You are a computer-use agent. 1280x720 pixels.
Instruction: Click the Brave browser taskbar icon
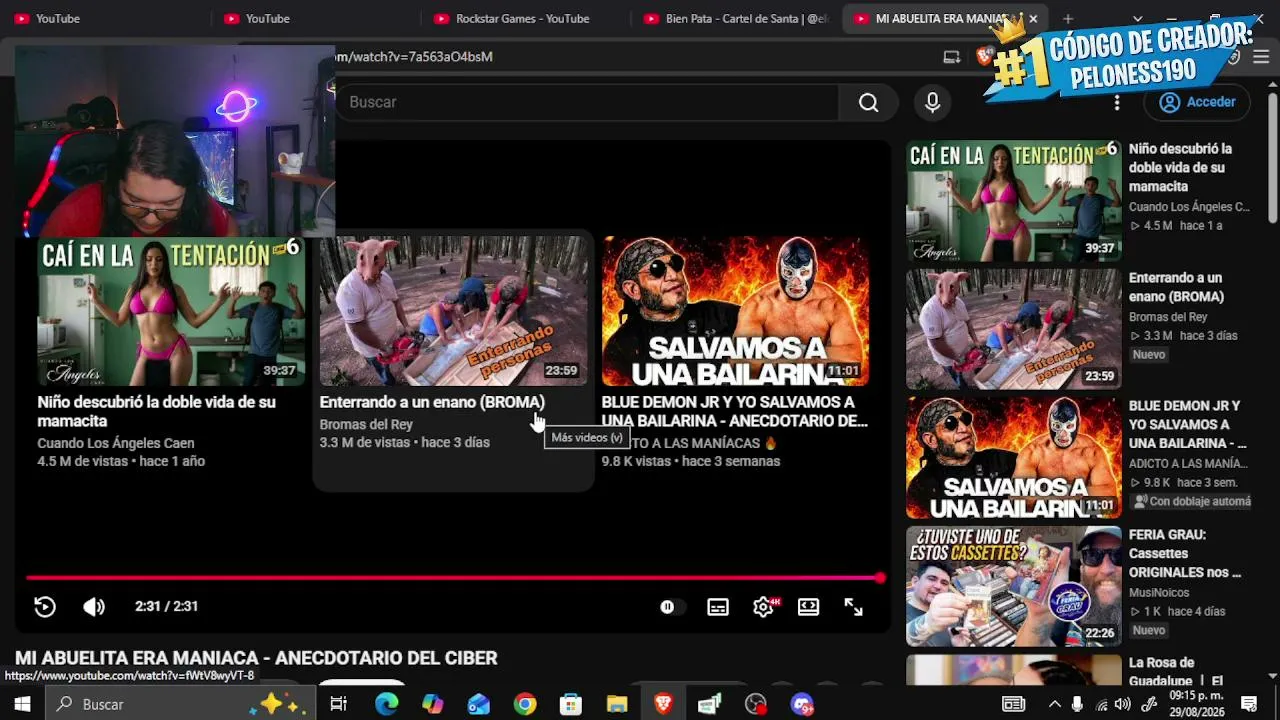point(664,704)
